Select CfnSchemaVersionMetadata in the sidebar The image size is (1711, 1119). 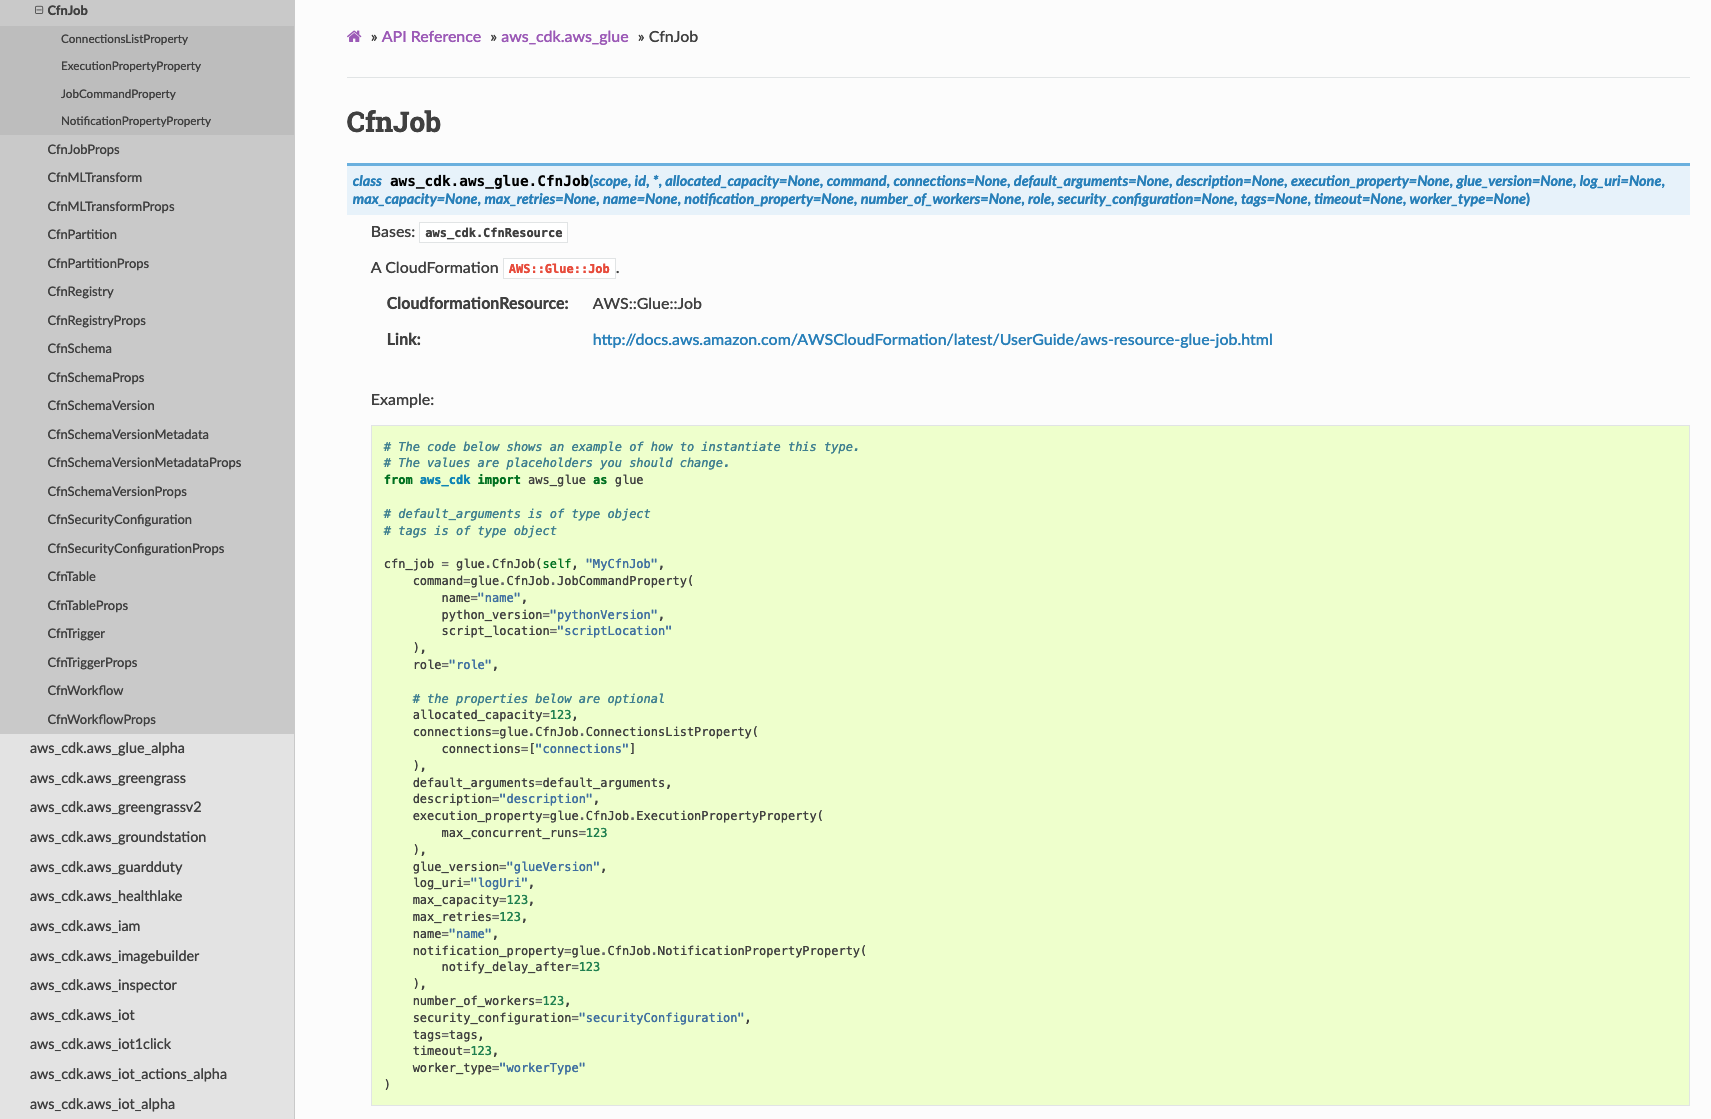(x=128, y=434)
